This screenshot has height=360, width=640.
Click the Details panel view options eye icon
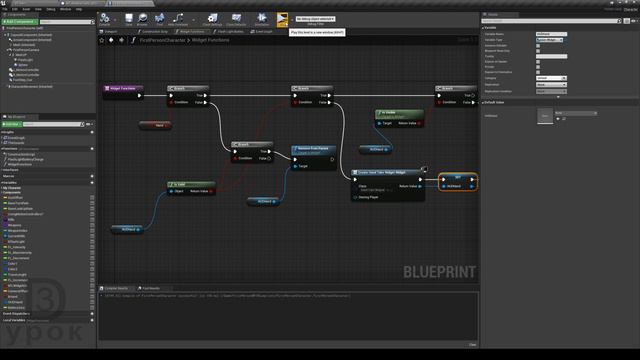[634, 21]
